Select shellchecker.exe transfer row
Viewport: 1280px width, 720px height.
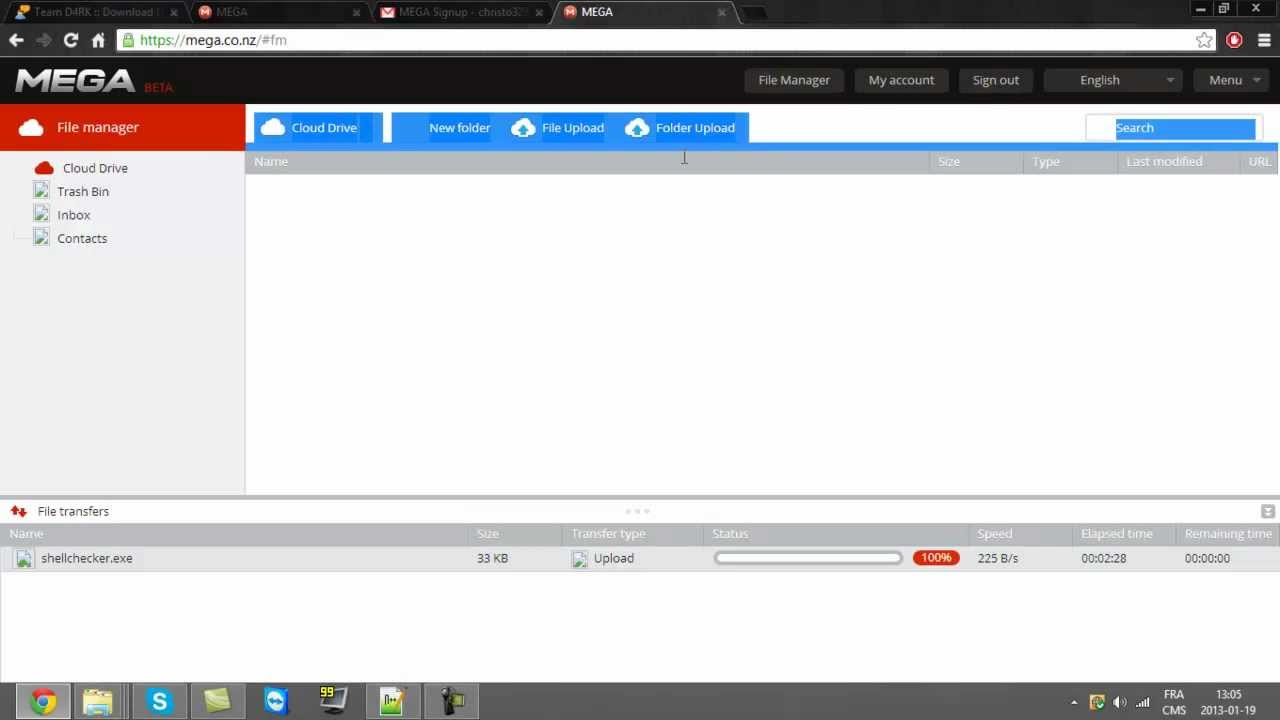point(640,558)
